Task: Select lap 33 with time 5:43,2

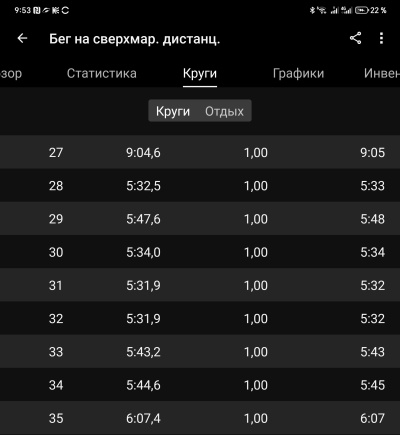Action: tap(200, 352)
